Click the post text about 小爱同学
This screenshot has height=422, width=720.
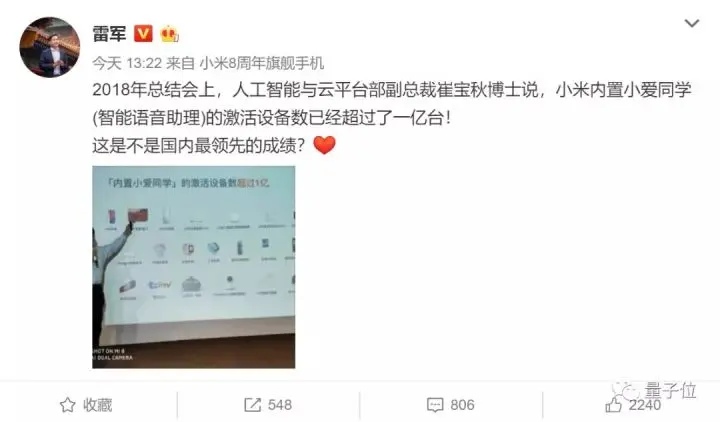(x=391, y=118)
